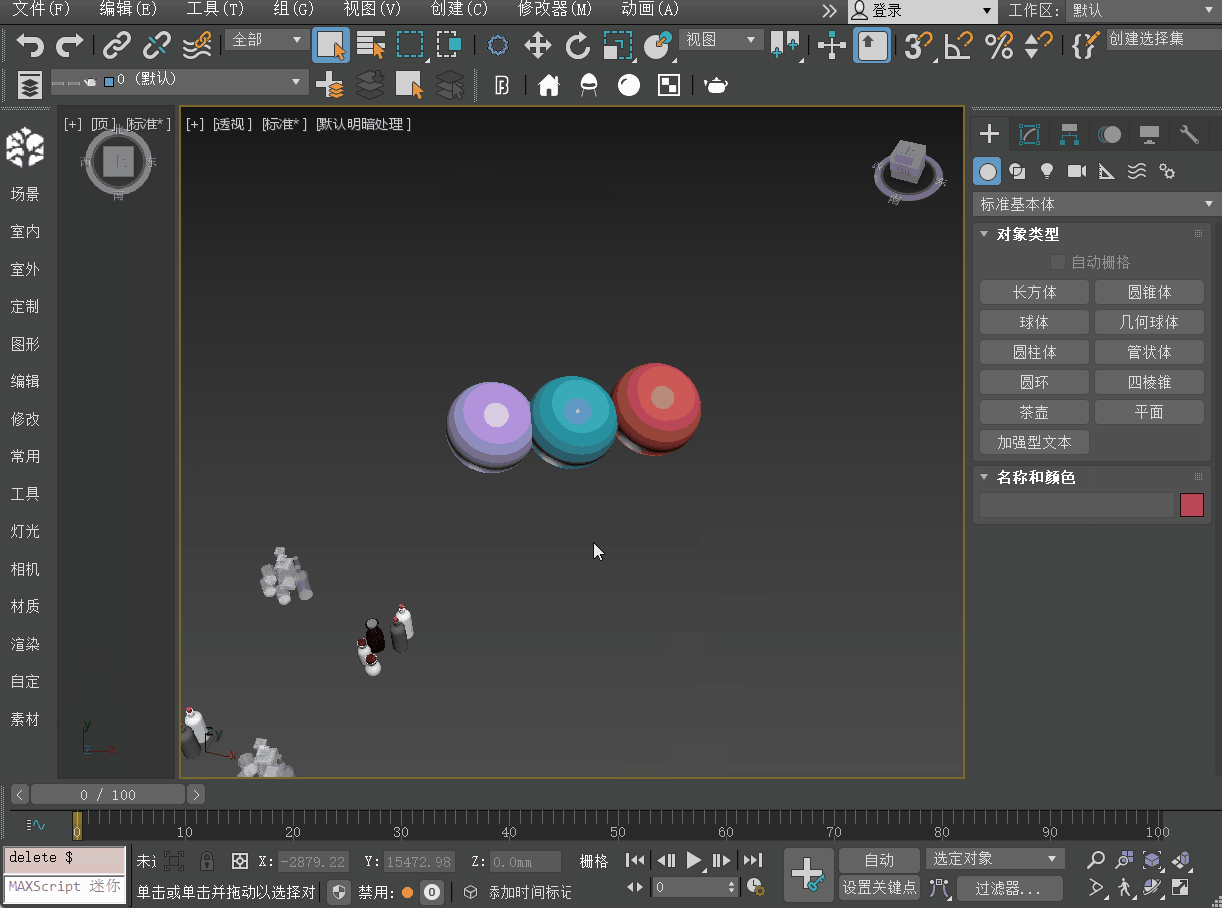The image size is (1222, 908).
Task: Click the timeline at frame 50
Action: pyautogui.click(x=618, y=825)
